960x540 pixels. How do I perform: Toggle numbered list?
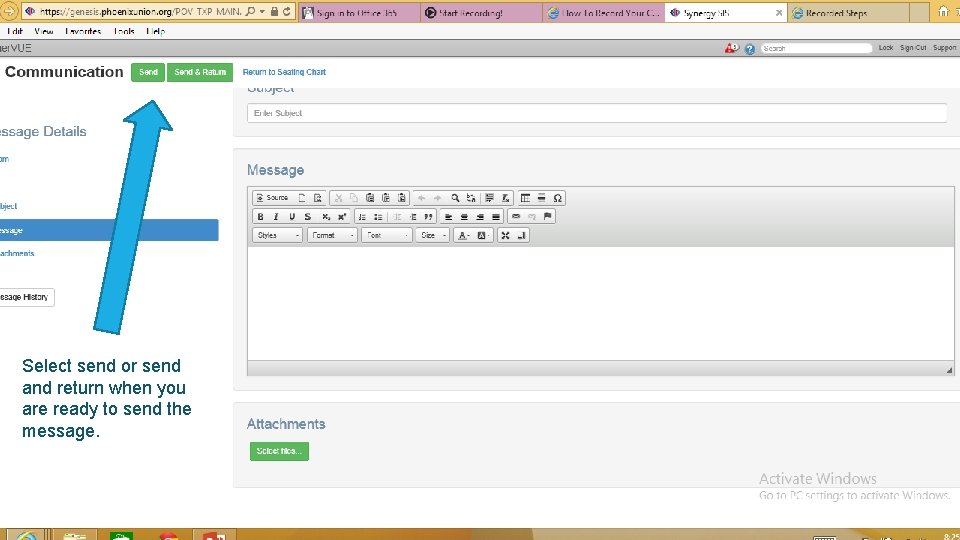tap(362, 217)
